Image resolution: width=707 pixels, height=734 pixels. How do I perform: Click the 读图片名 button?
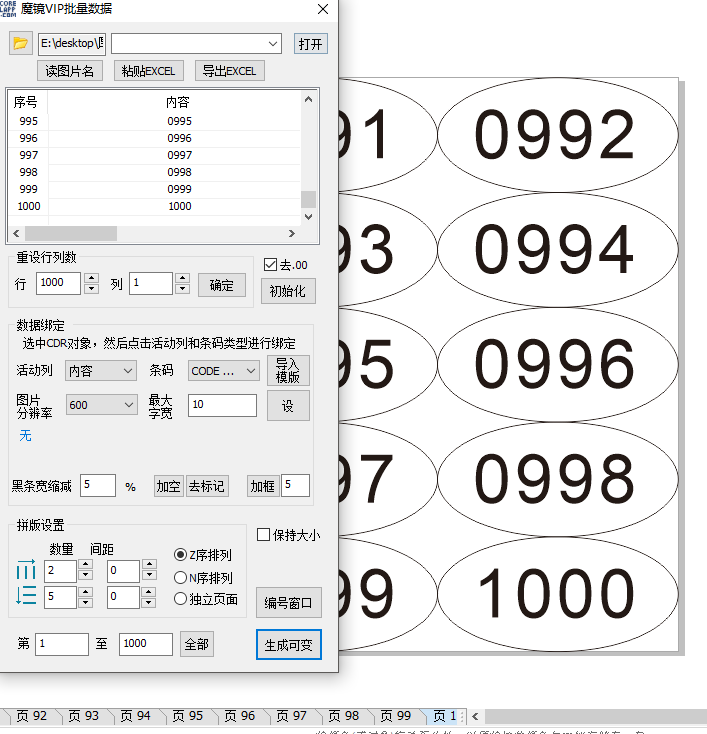pos(70,71)
